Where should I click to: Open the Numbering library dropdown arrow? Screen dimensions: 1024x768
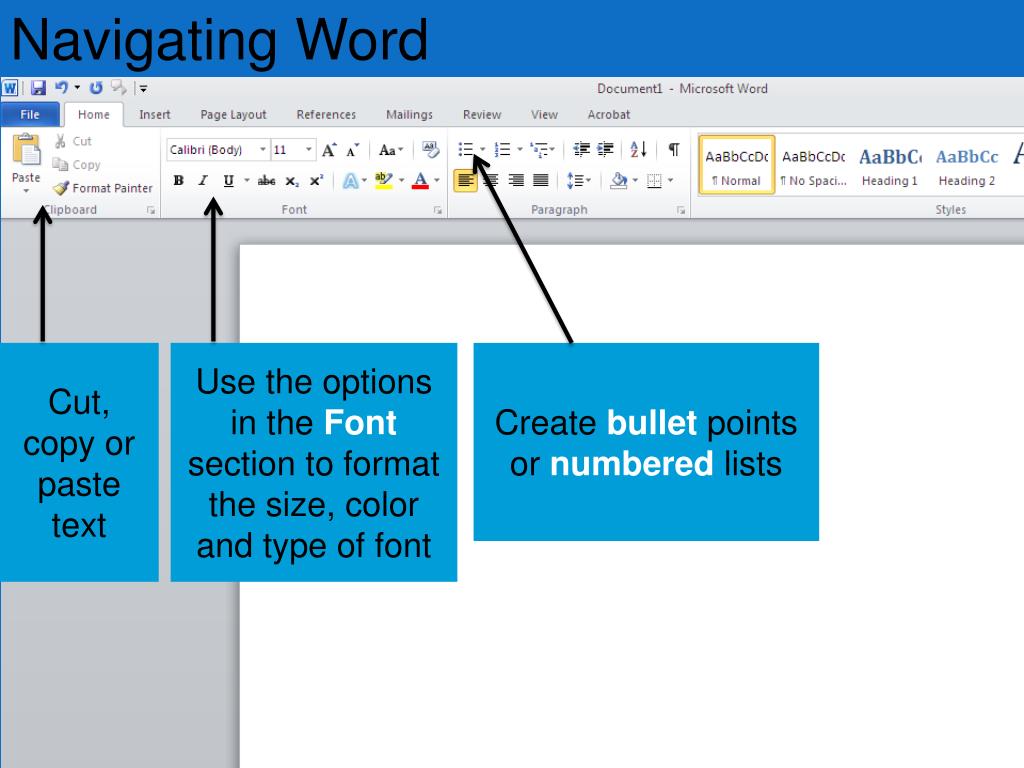(x=520, y=150)
